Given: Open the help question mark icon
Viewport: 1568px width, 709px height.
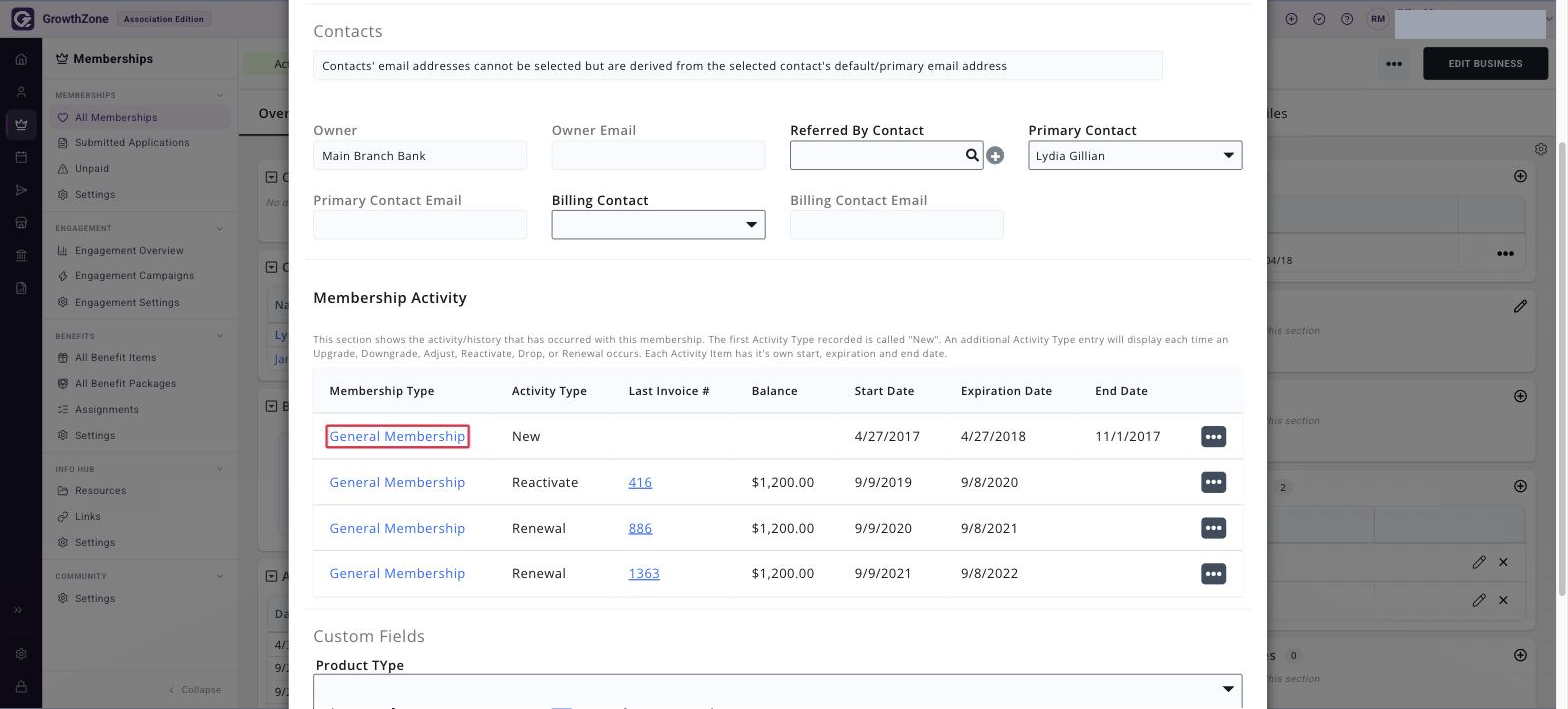Looking at the screenshot, I should tap(1347, 19).
